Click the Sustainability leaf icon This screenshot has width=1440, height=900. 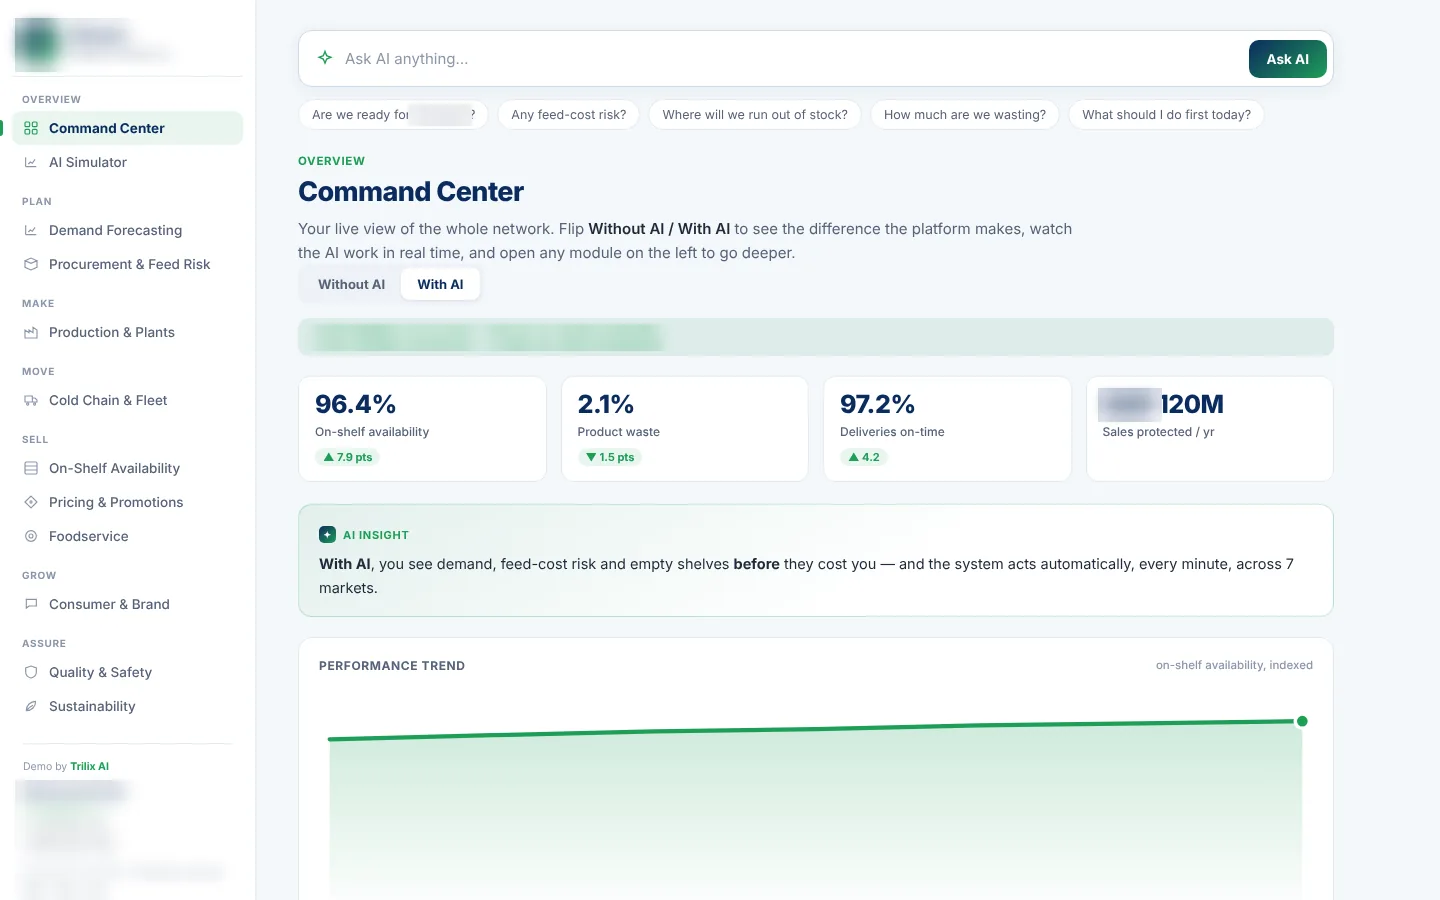click(x=31, y=706)
